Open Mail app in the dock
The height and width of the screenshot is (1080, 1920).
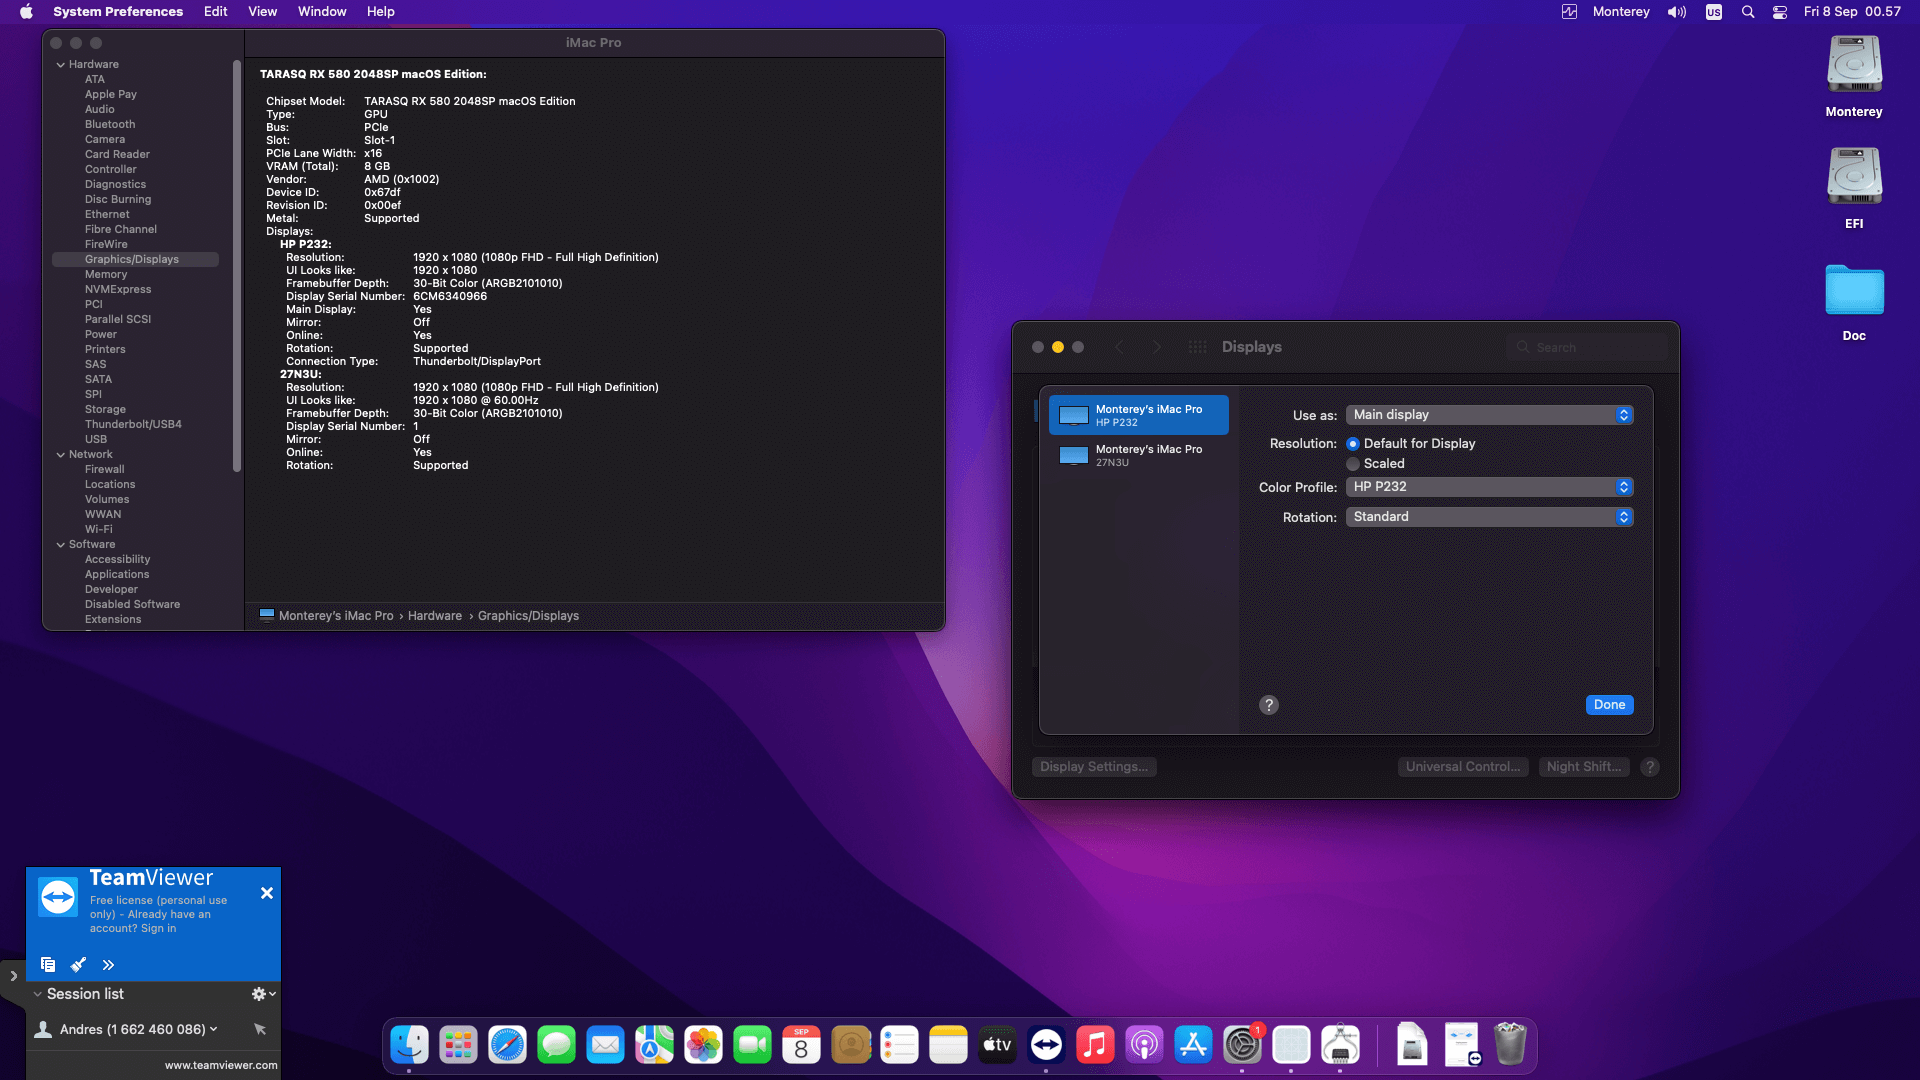[x=605, y=1045]
